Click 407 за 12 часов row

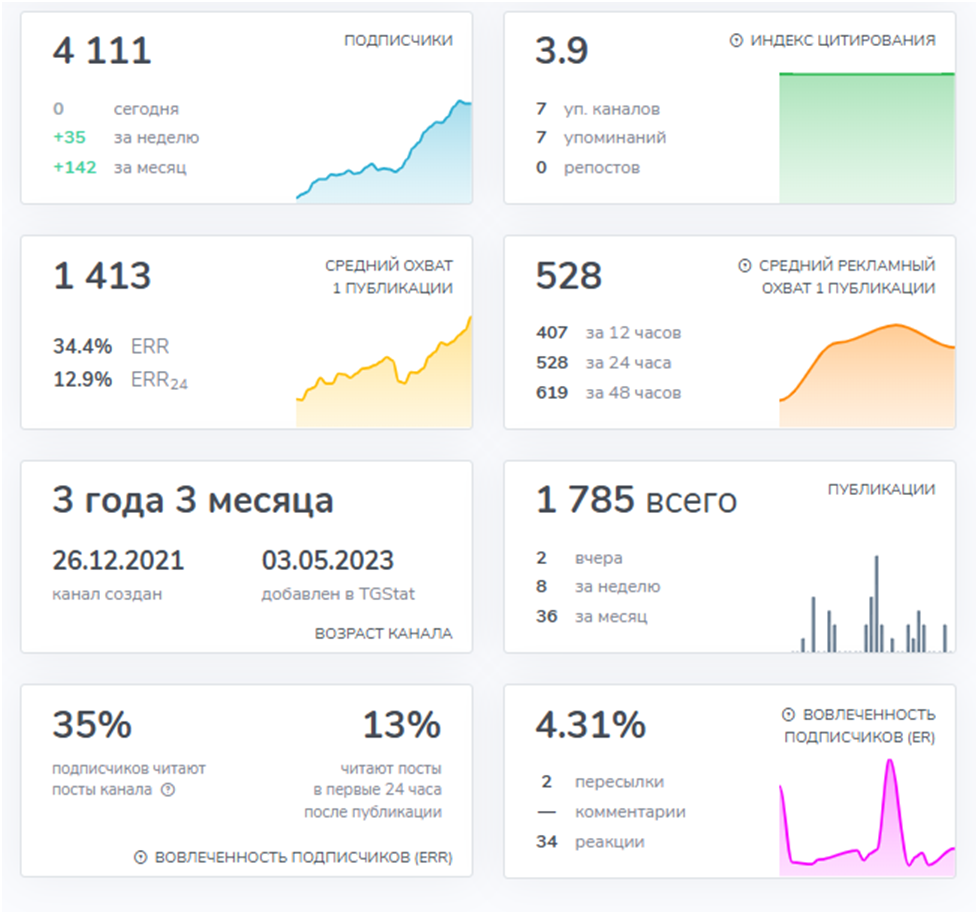point(609,333)
